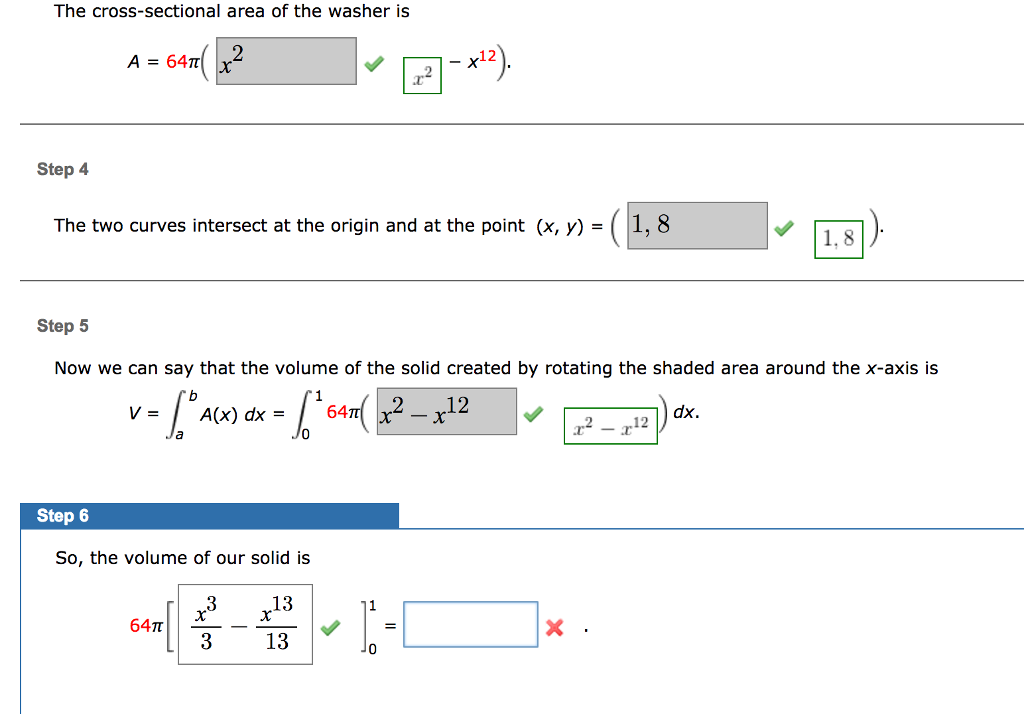
Task: Click the green-bordered x² correct answer box
Action: (422, 76)
